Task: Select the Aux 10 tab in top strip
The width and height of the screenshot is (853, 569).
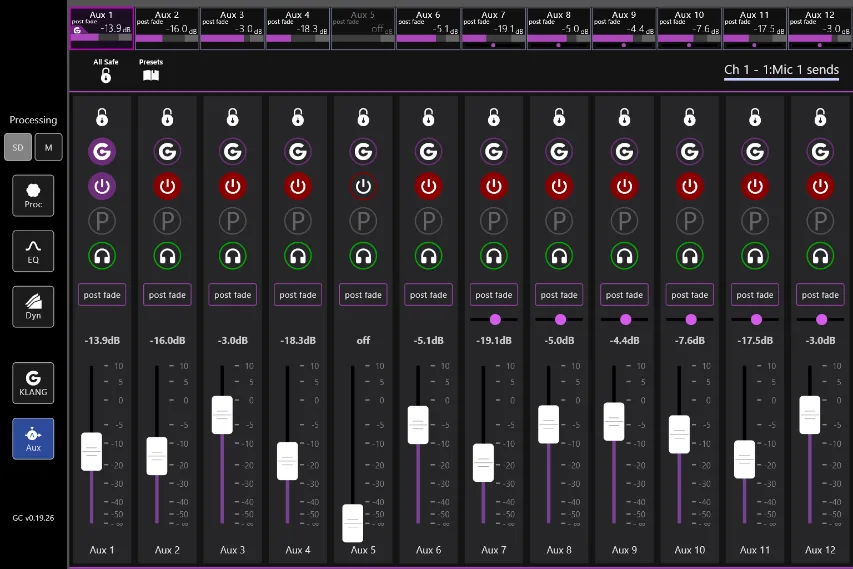Action: (689, 28)
